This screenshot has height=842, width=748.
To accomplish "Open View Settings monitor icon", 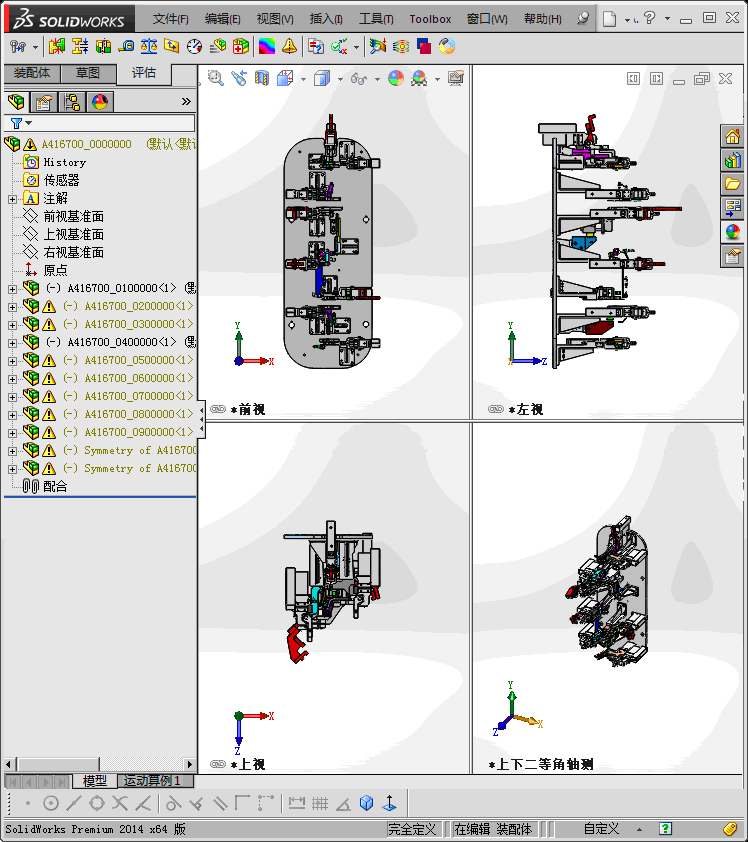I will pos(456,78).
